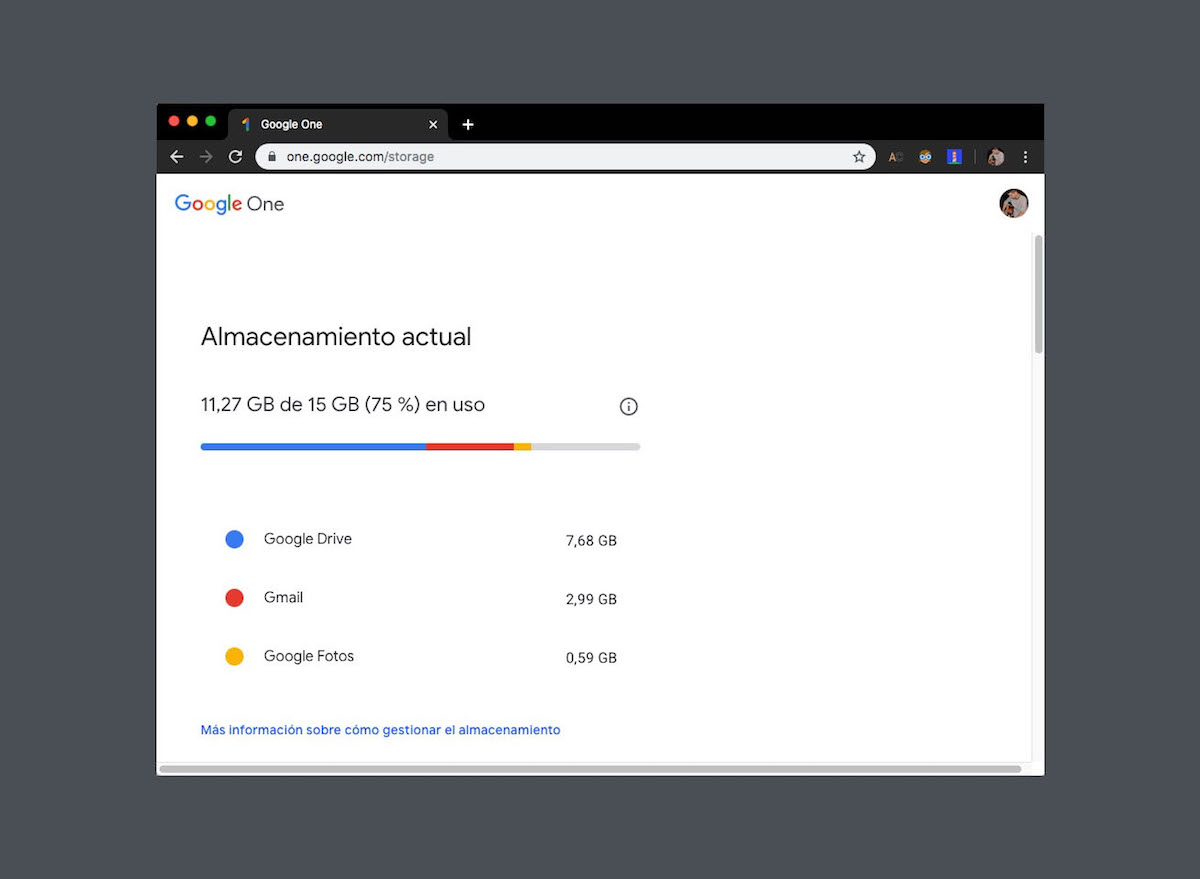This screenshot has width=1200, height=879.
Task: Bookmark this page with the star icon
Action: (858, 157)
